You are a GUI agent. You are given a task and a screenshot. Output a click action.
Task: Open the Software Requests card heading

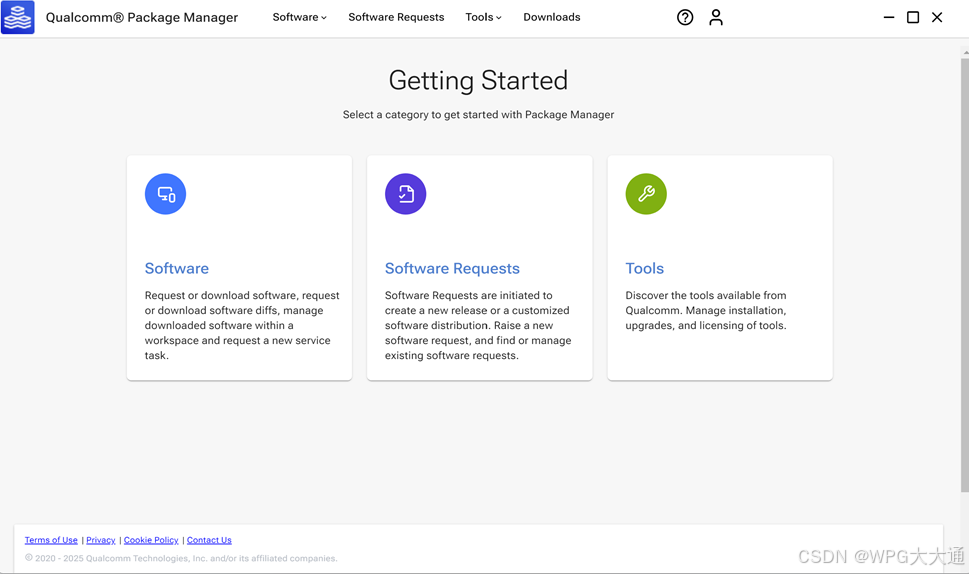(452, 268)
